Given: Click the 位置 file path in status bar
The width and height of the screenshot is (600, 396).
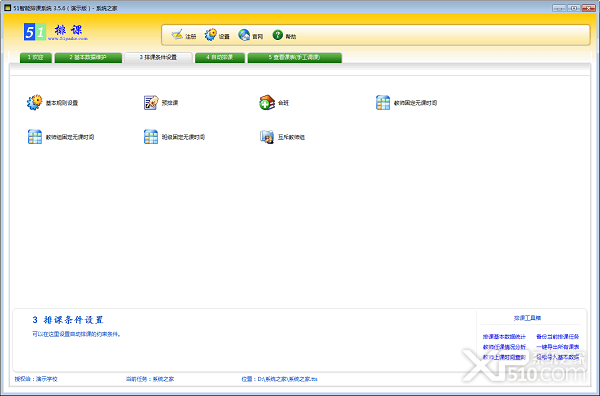Looking at the screenshot, I should coord(279,379).
